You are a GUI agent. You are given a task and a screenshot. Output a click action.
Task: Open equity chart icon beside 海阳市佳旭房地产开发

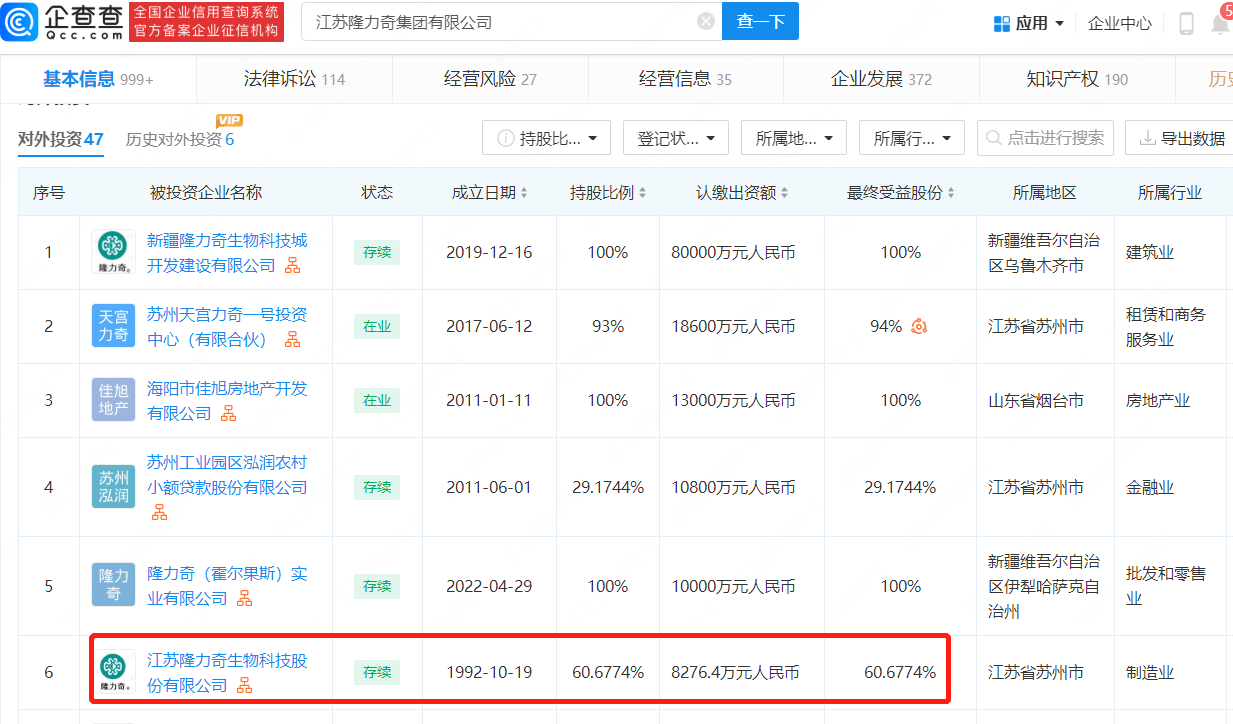coord(229,412)
